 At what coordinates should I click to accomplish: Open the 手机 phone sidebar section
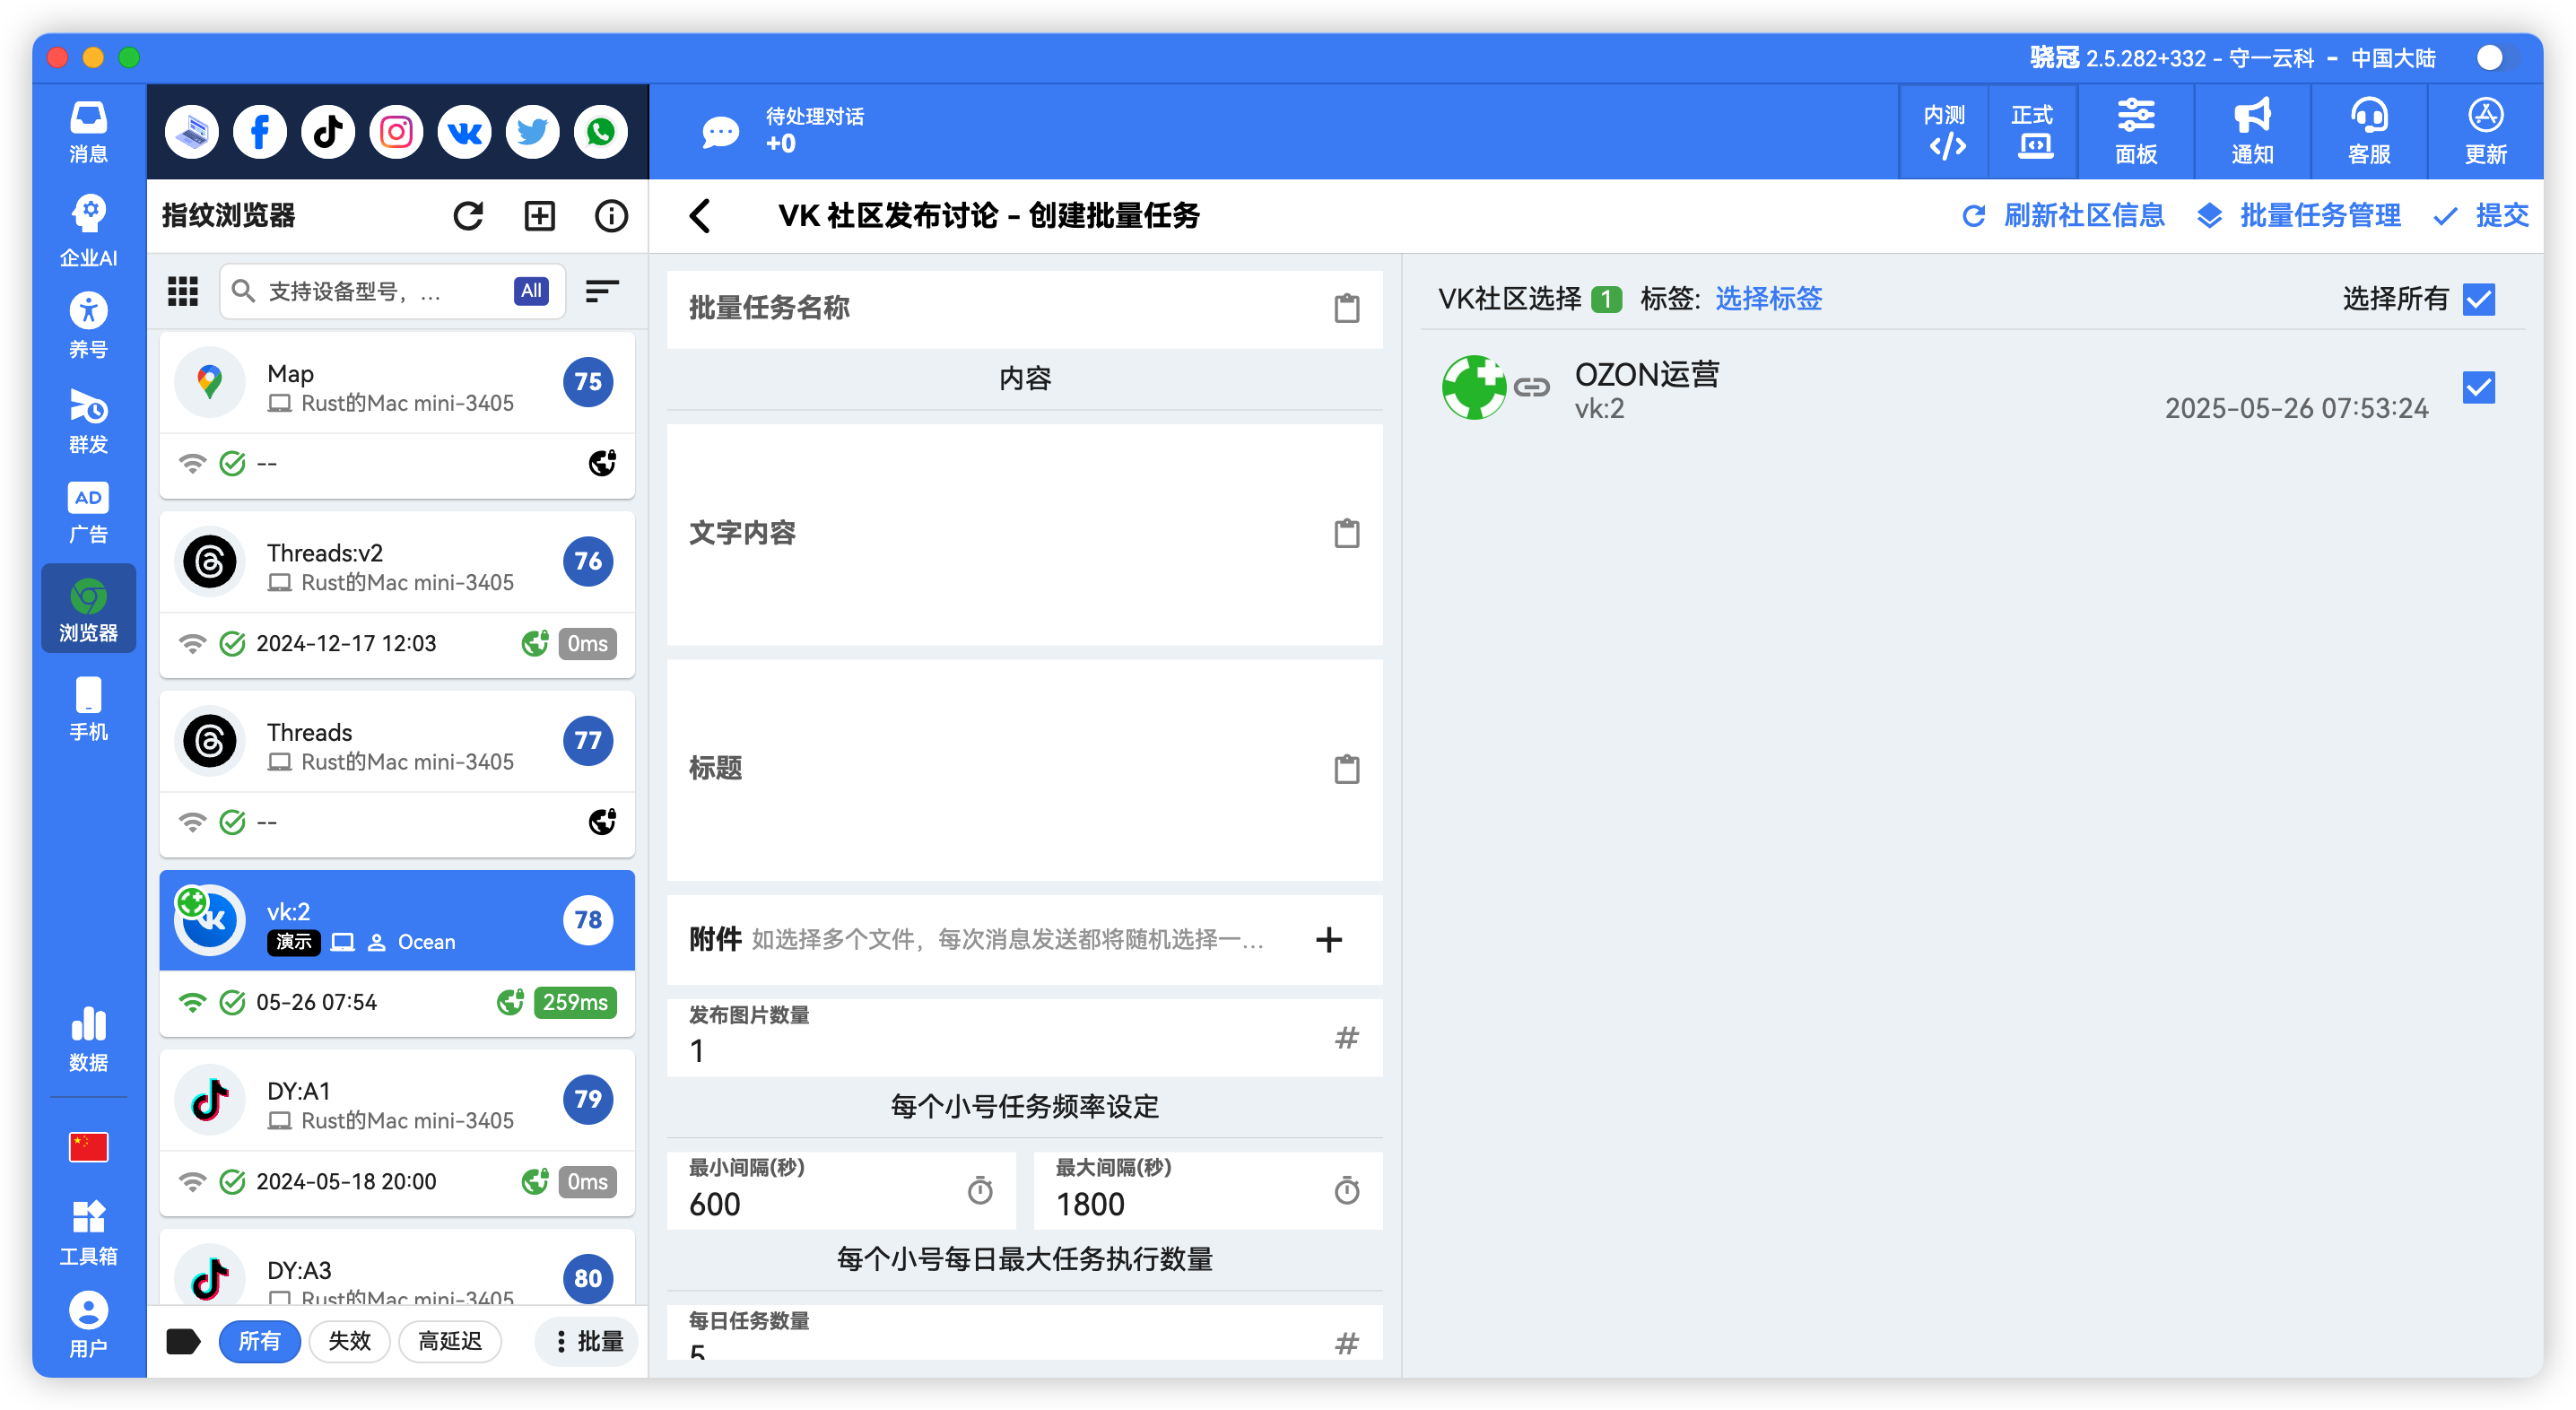tap(88, 709)
